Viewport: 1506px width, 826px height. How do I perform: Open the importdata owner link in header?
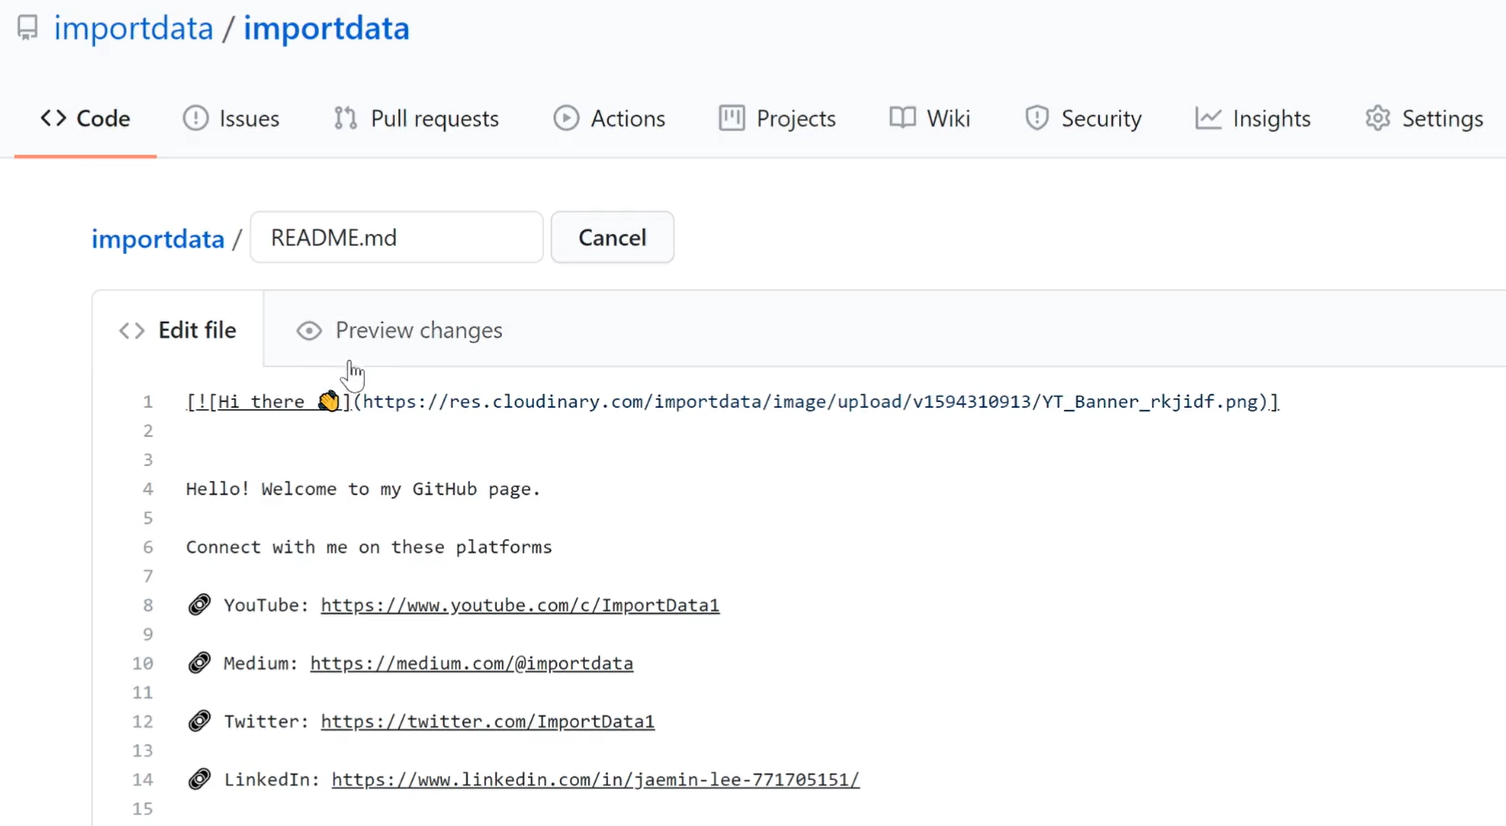[133, 28]
